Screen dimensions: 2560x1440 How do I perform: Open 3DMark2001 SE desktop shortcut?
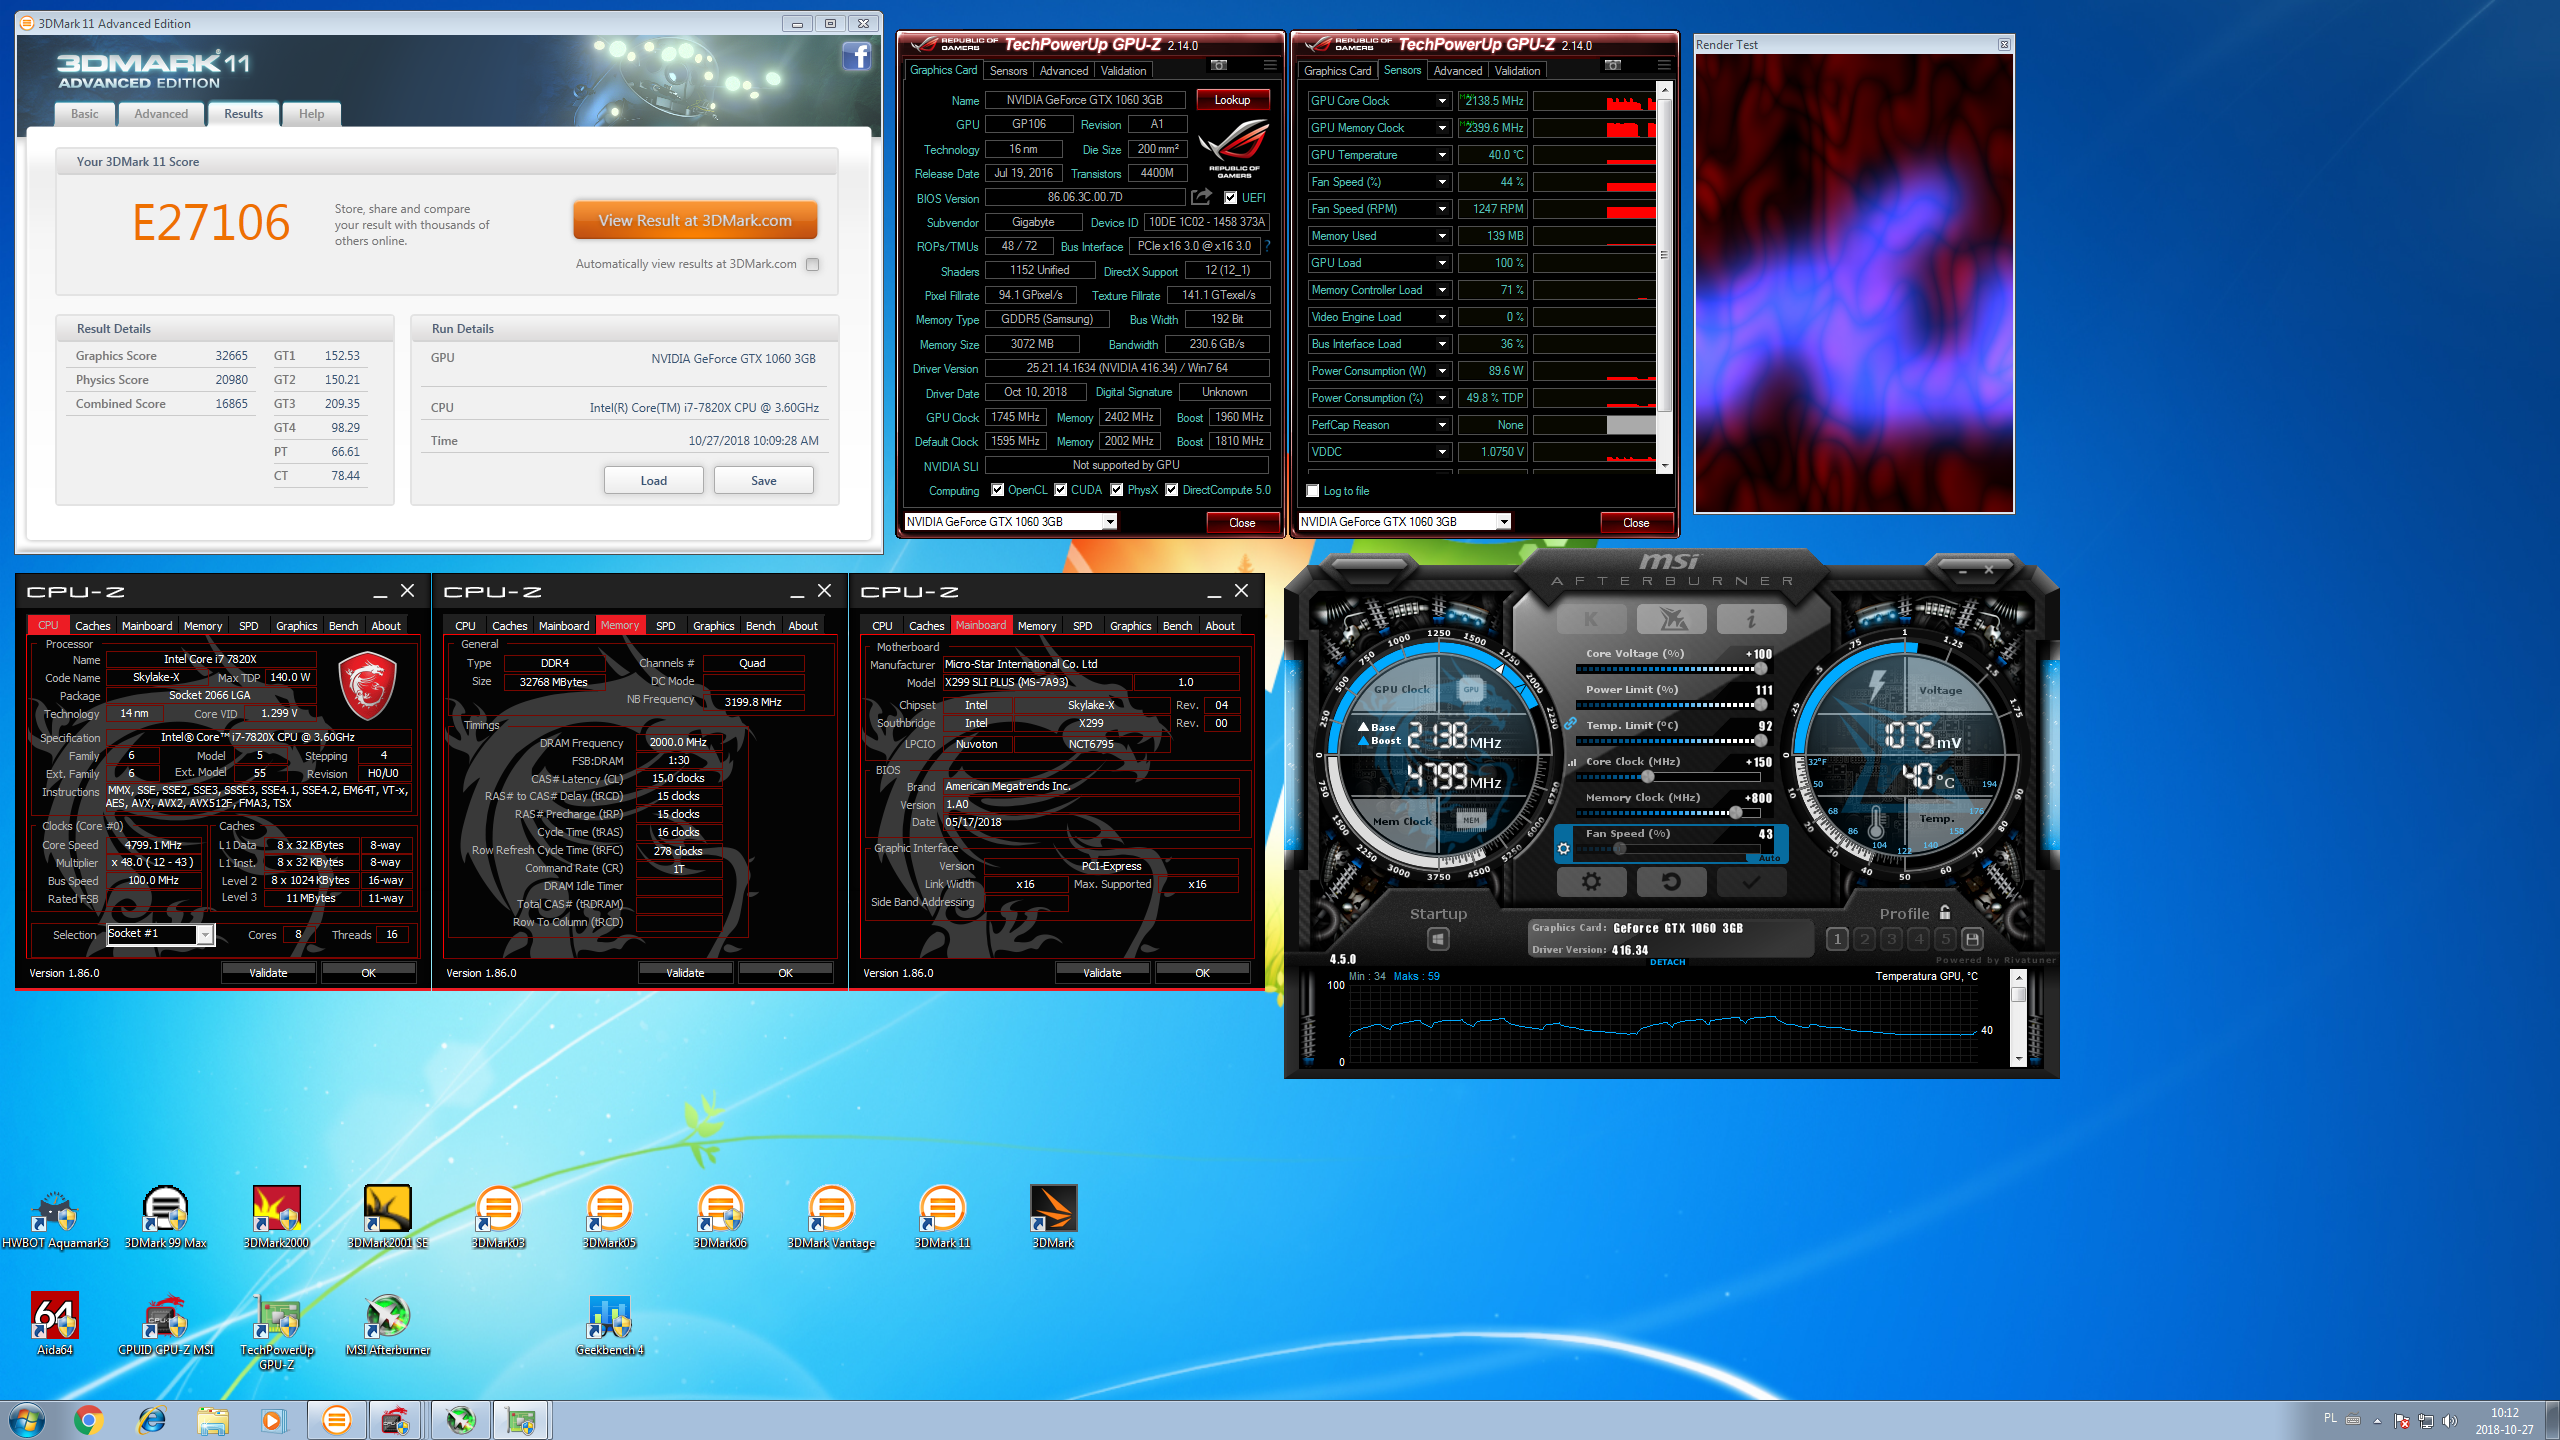click(388, 1218)
